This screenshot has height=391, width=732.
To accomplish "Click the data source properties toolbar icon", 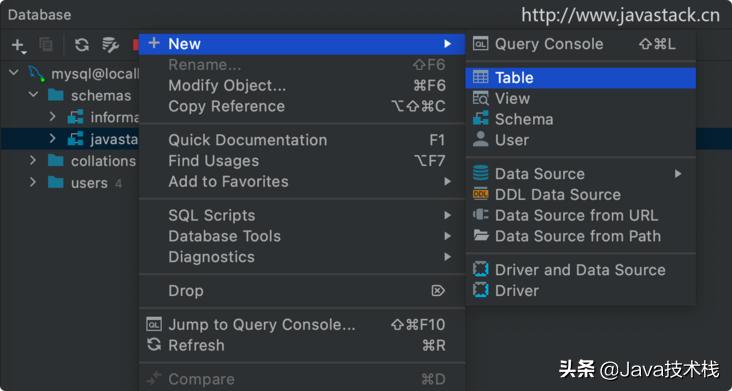I will coord(111,45).
